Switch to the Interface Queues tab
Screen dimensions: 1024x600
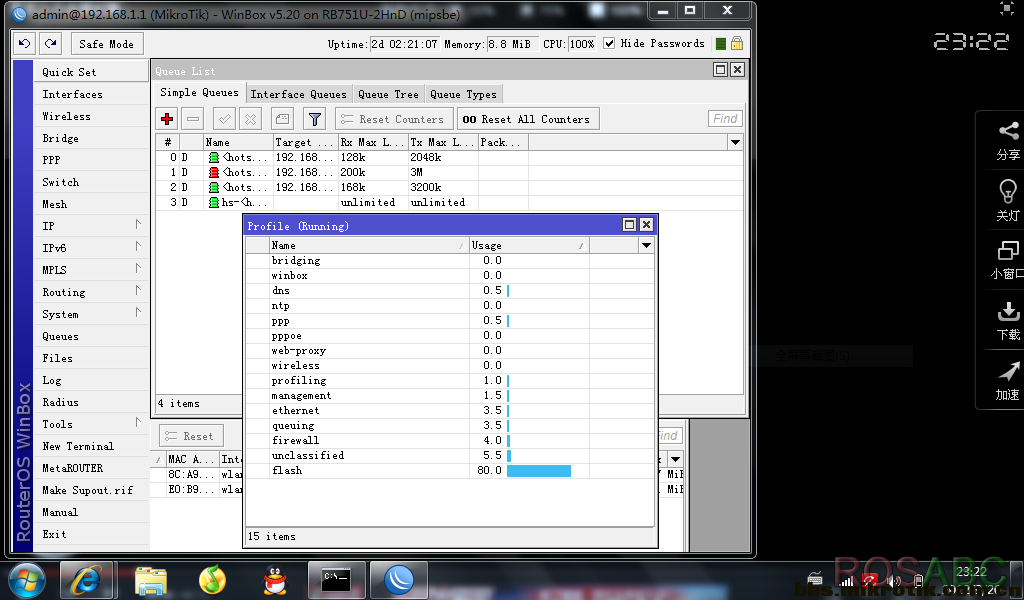point(298,94)
